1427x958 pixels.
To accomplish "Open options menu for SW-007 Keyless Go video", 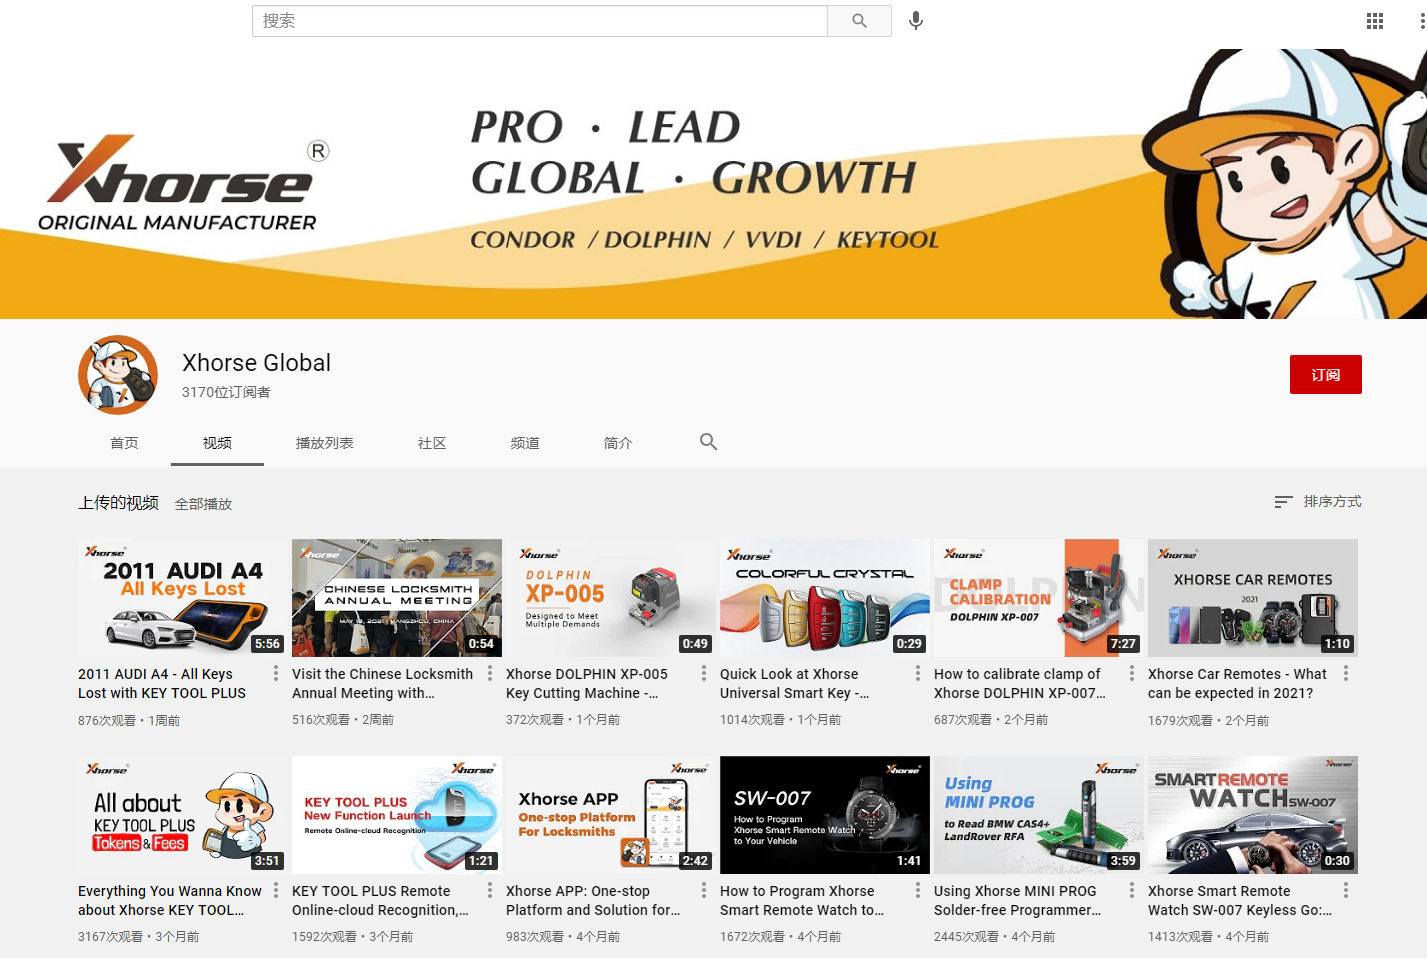I will [x=1346, y=890].
